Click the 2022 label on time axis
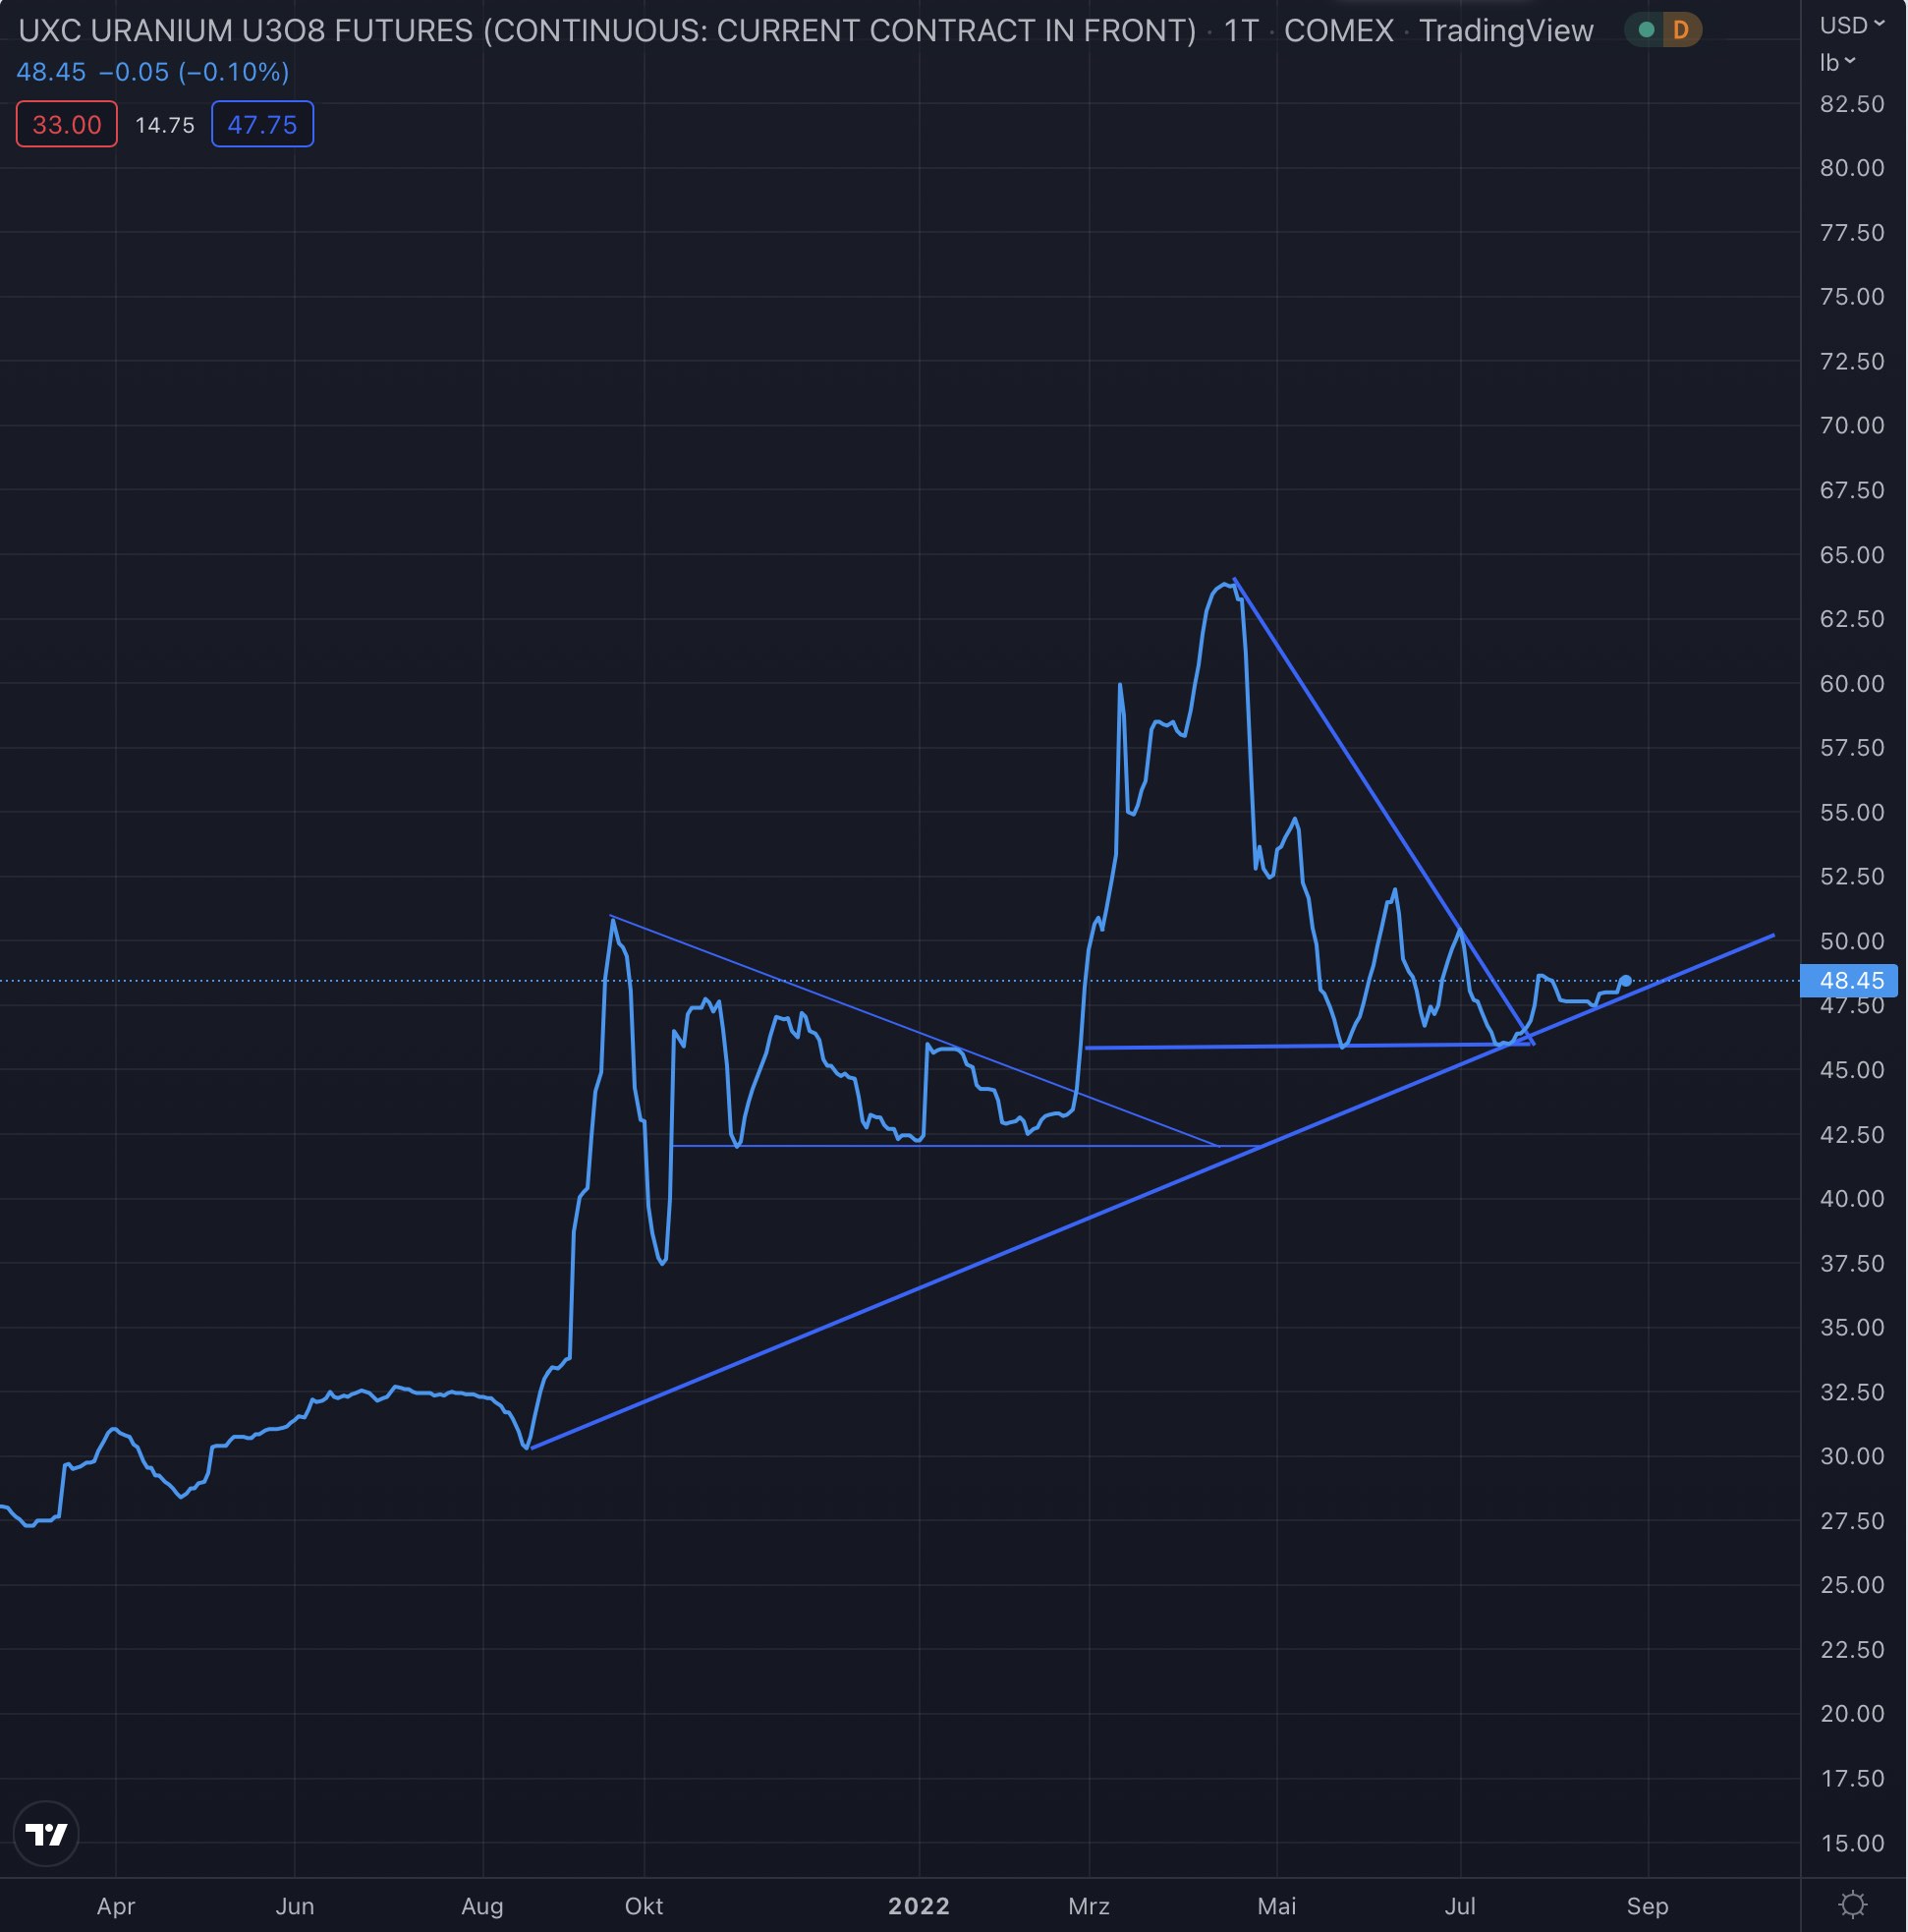The image size is (1908, 1932). [918, 1906]
